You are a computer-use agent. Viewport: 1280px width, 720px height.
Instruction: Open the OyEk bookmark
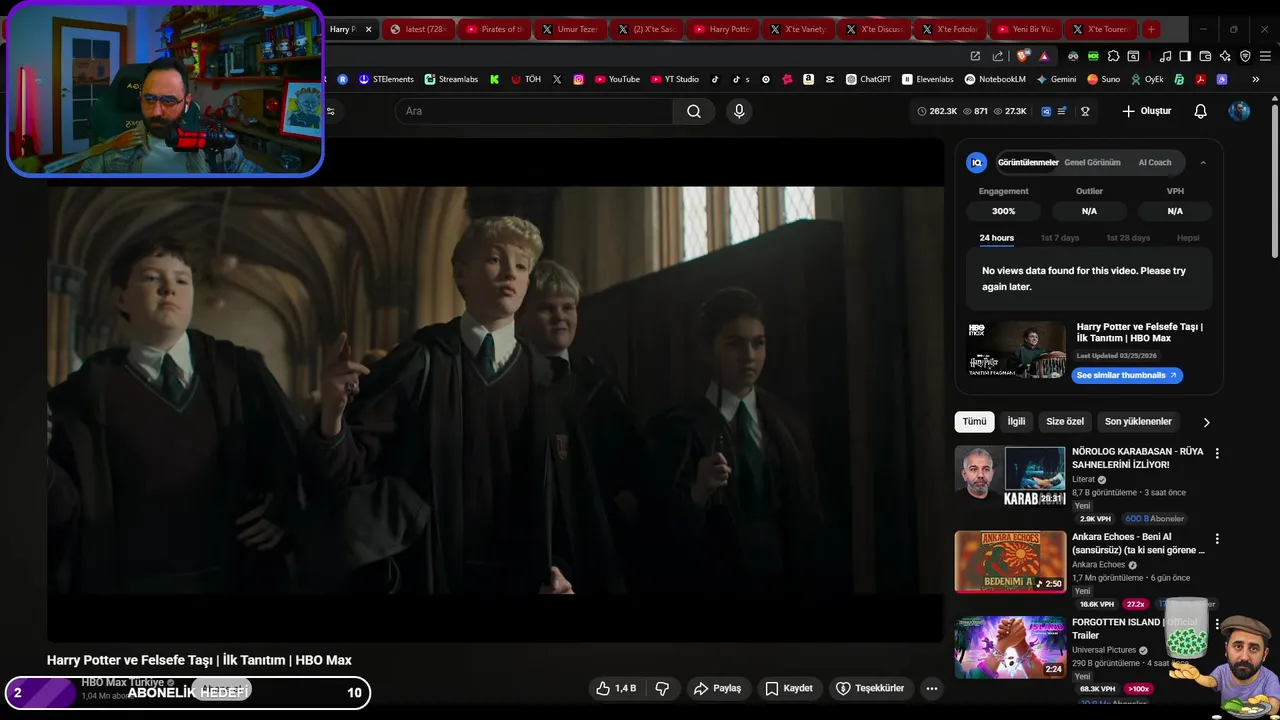coord(1147,79)
